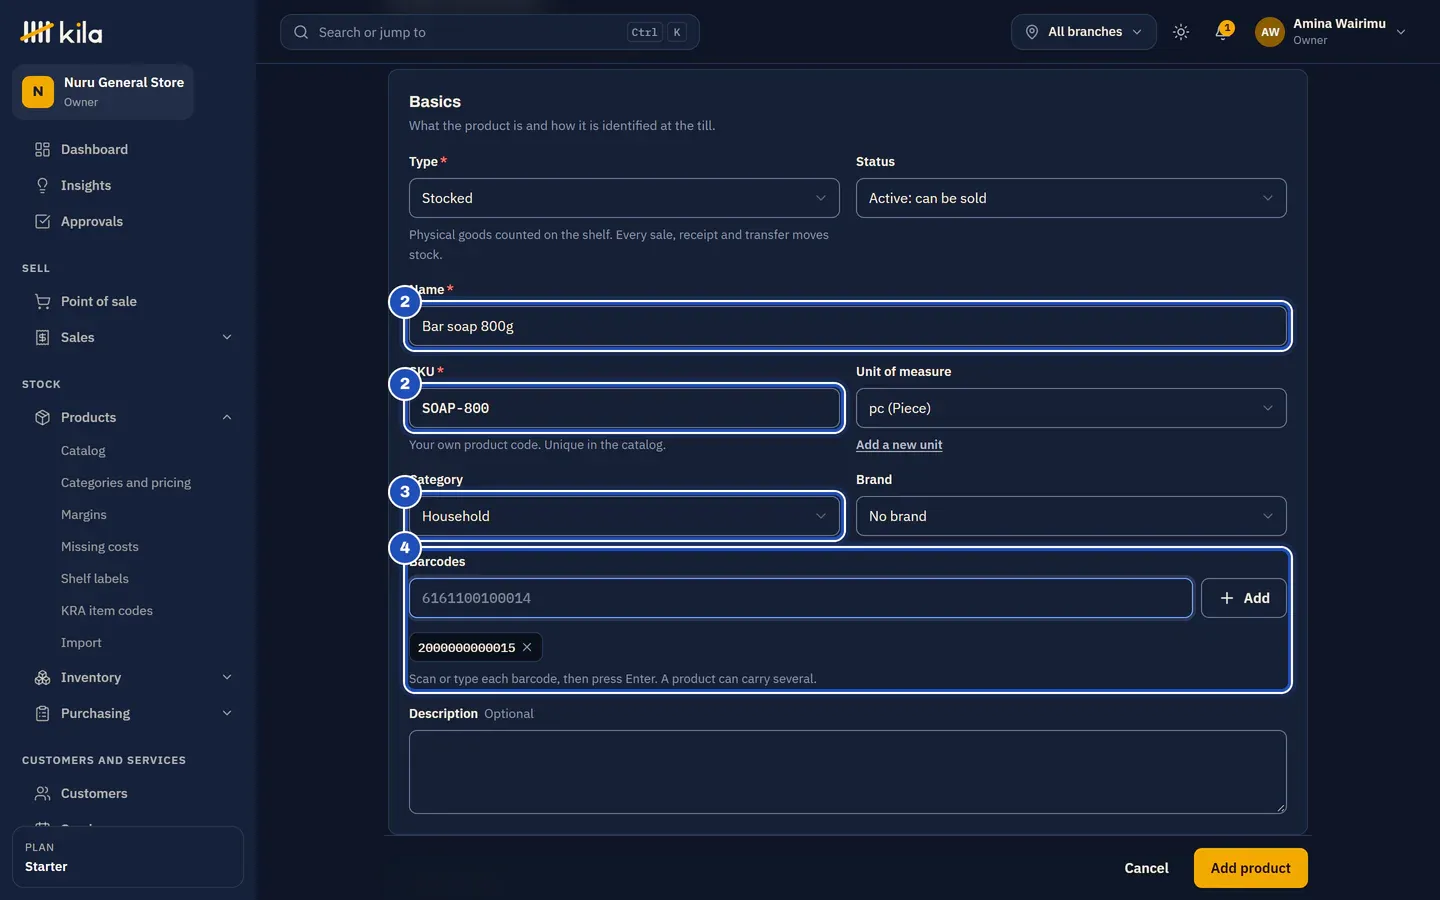Remove barcode 2000000000015 chip

(x=527, y=648)
